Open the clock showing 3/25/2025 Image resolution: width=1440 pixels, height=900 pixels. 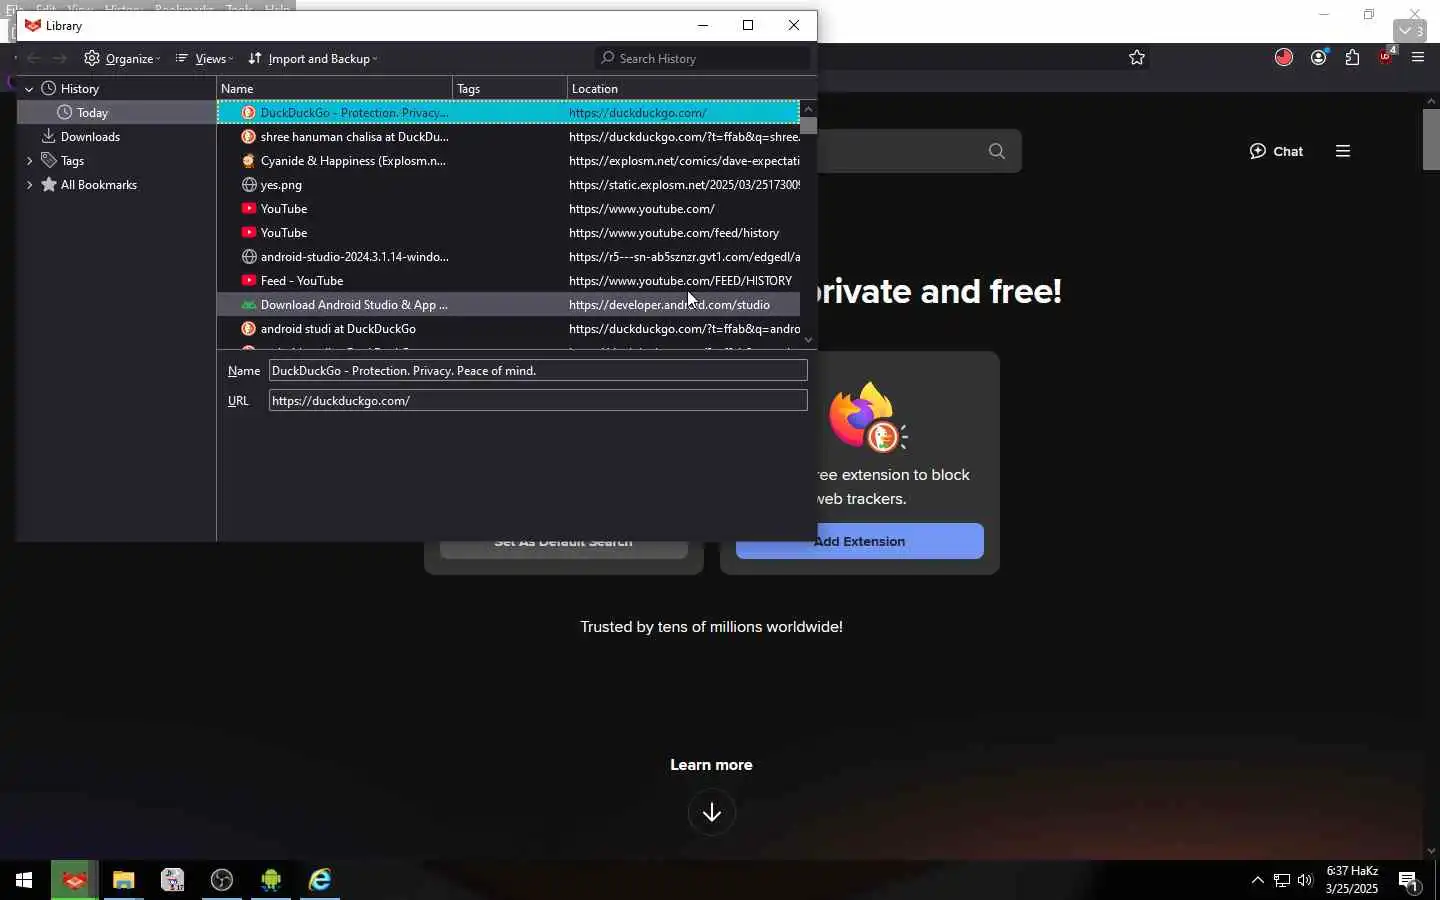[x=1352, y=880]
